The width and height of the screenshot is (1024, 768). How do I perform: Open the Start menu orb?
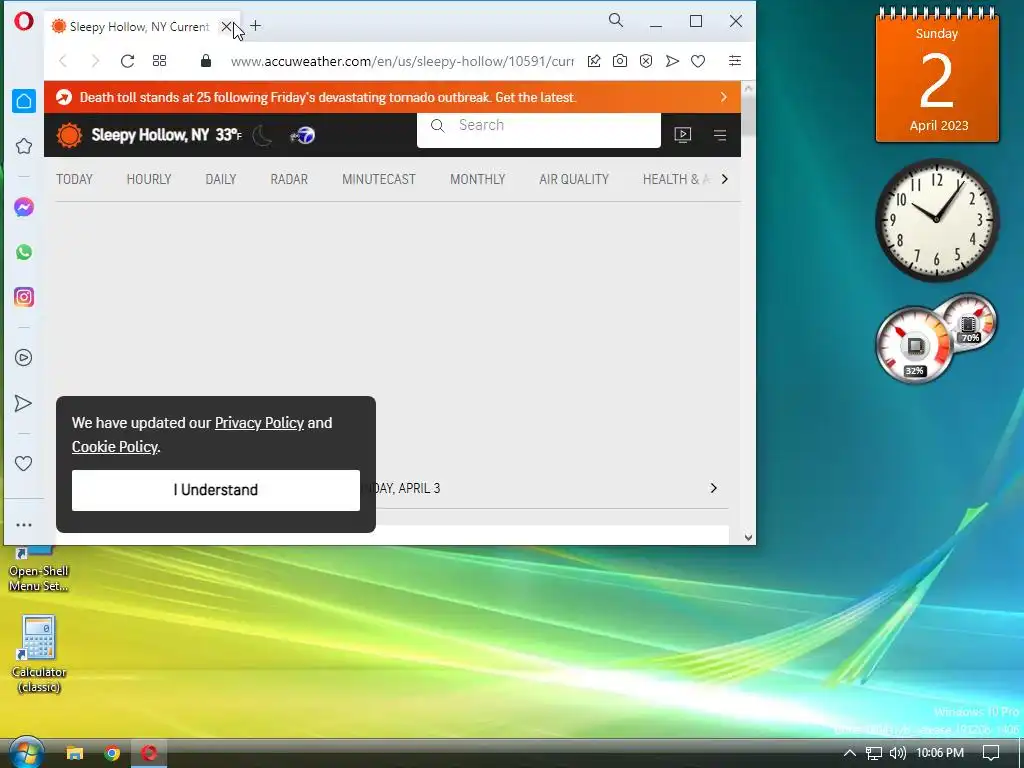26,753
